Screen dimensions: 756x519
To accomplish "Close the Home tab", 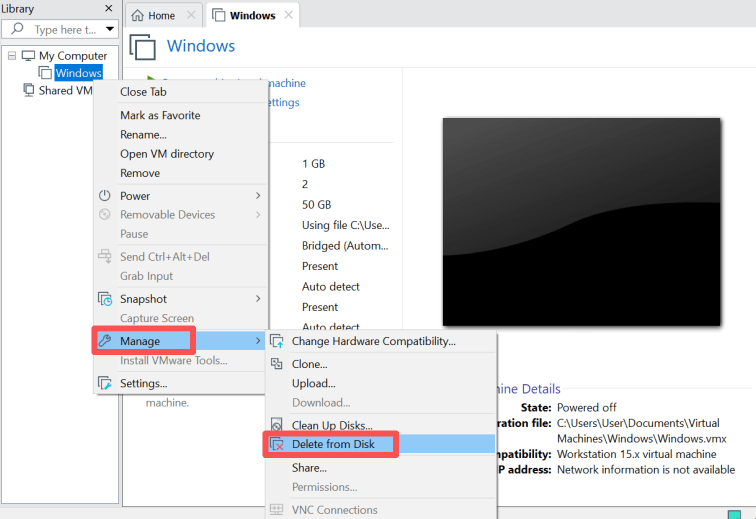I will [191, 15].
